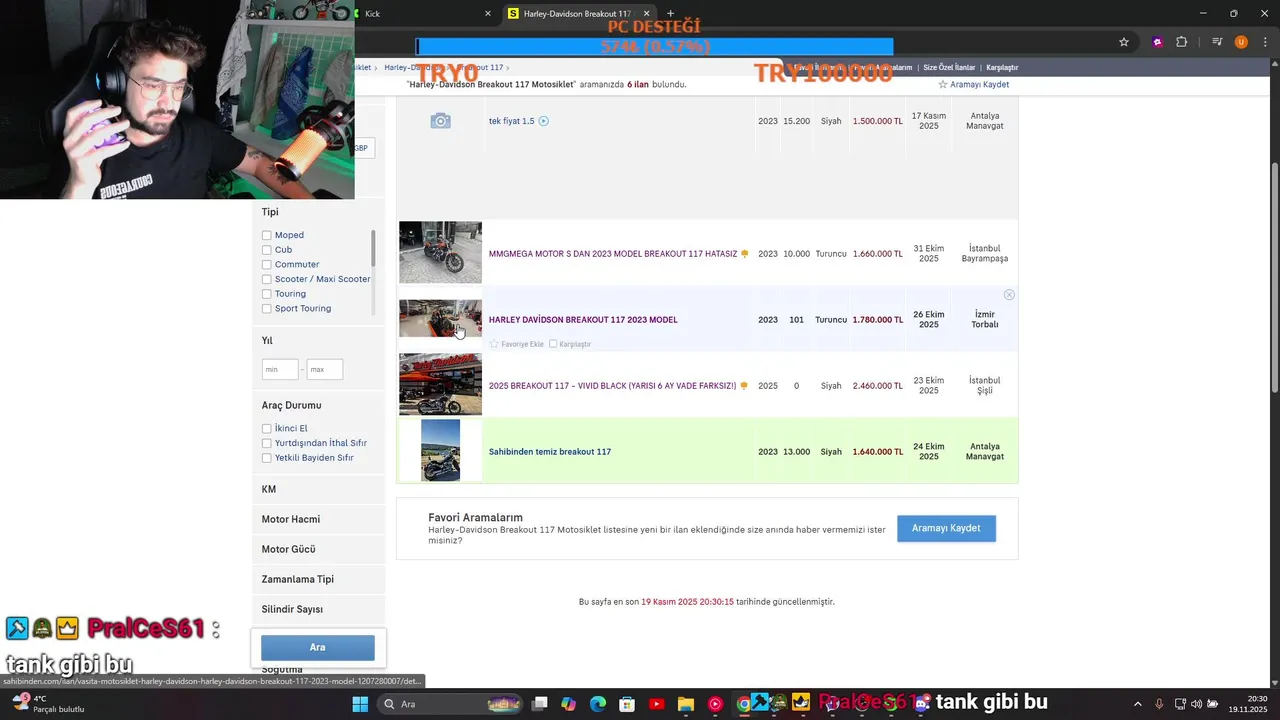
Task: Close the Kick tab
Action: 488,14
